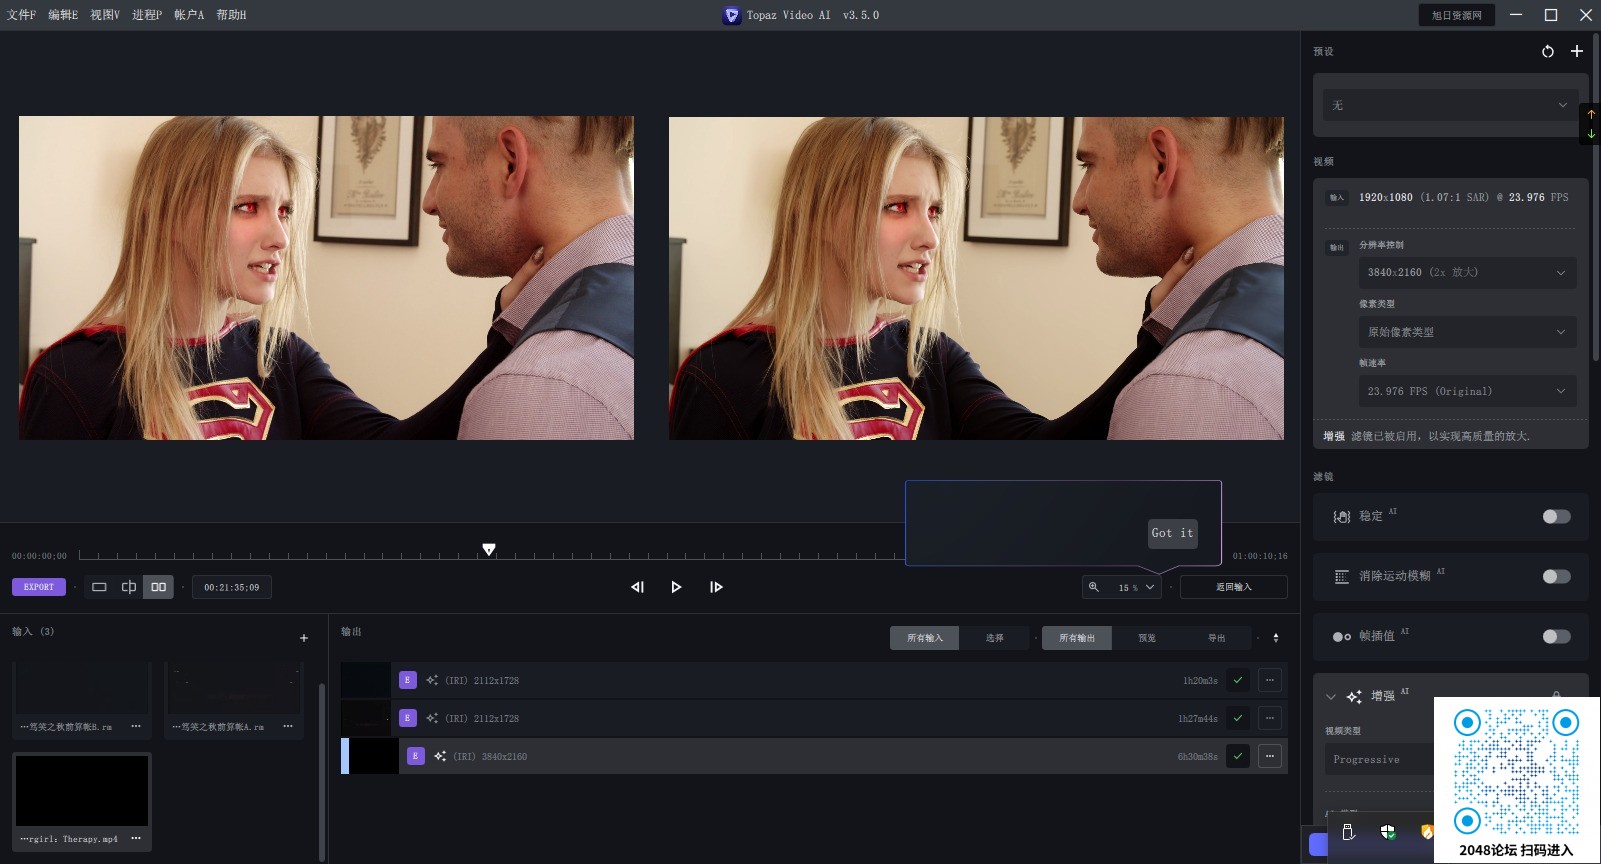The image size is (1601, 864).
Task: Click the security shield tray icon
Action: (1388, 832)
